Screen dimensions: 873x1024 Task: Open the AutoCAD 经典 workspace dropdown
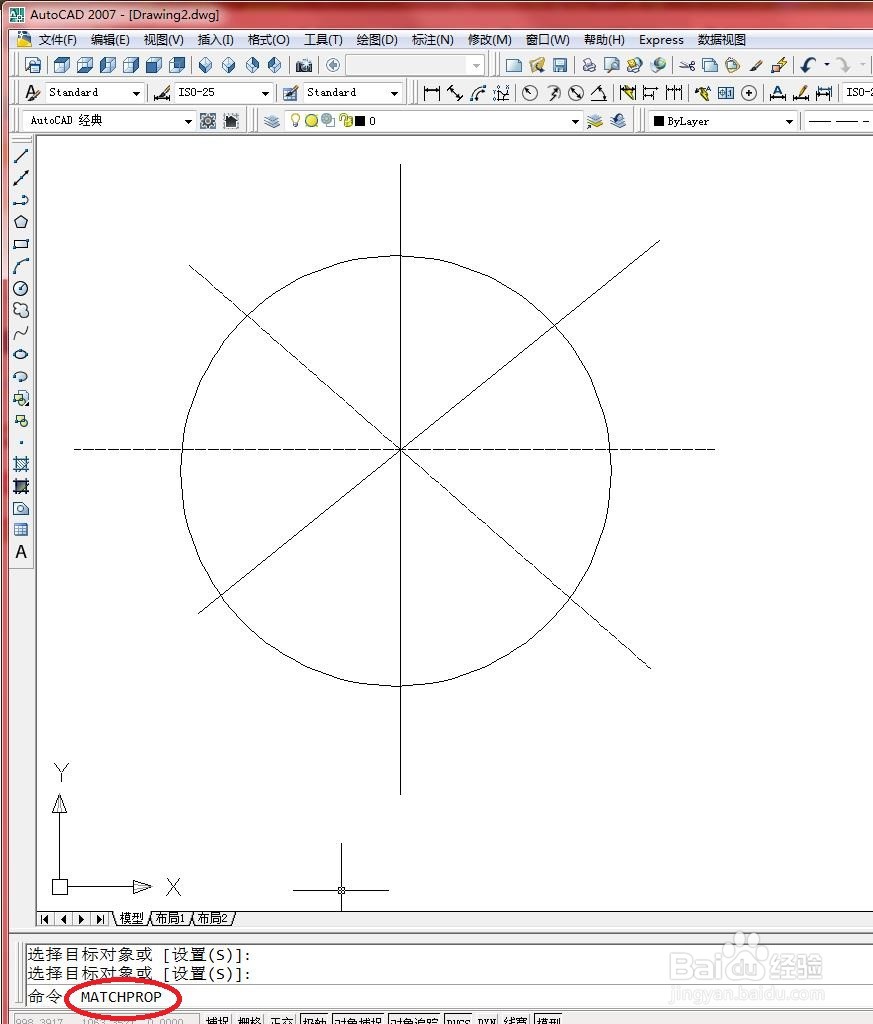[x=188, y=121]
